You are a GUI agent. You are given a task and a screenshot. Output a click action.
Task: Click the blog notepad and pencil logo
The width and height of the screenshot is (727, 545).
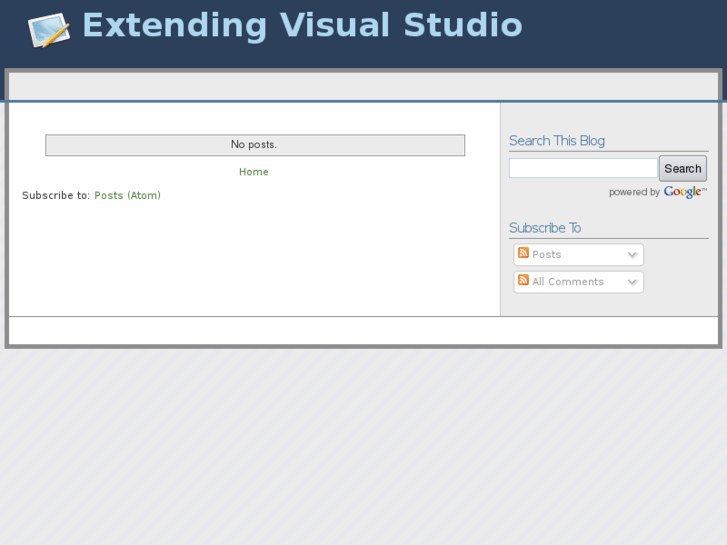pos(49,30)
